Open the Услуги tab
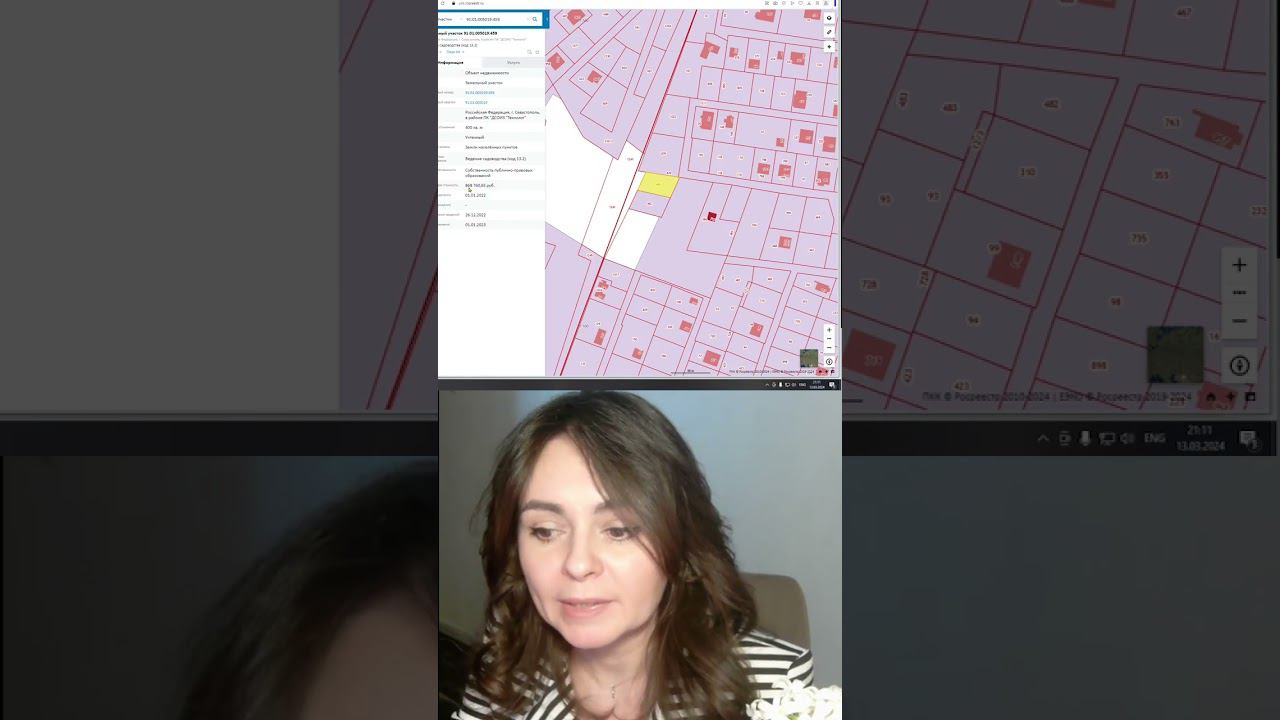 tap(513, 63)
